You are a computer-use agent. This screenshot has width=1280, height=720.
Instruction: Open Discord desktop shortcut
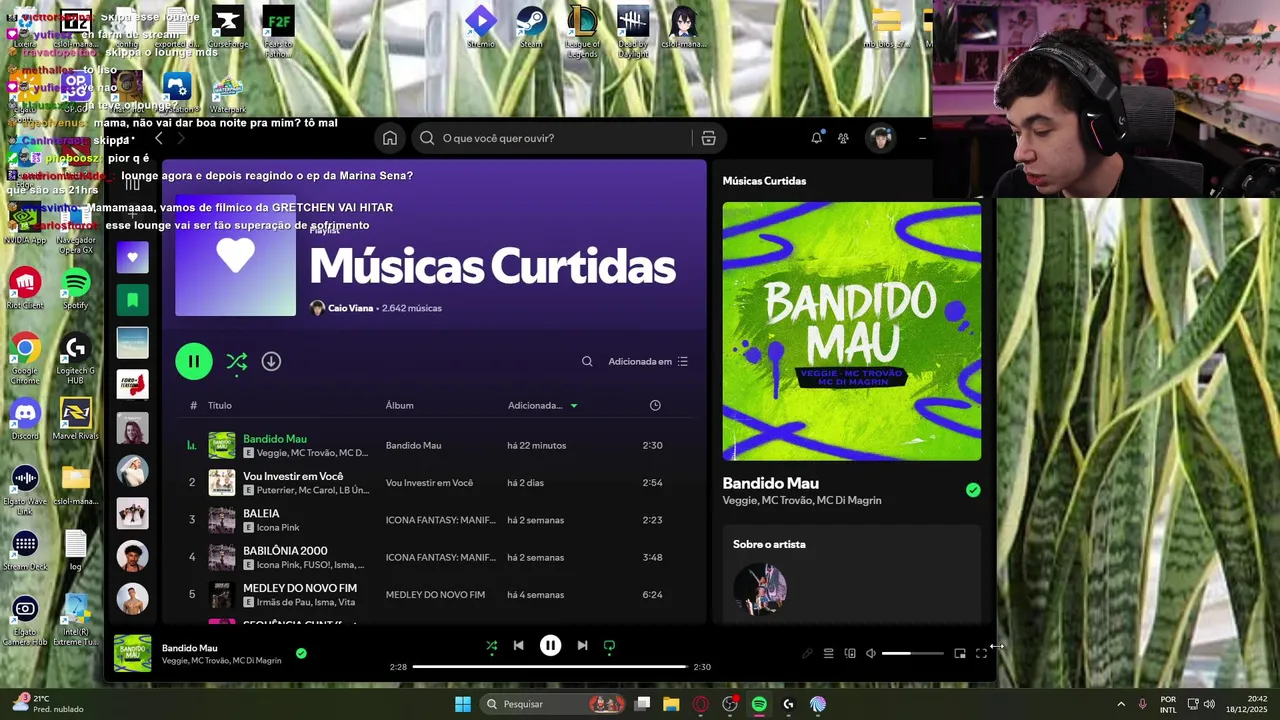coord(25,418)
